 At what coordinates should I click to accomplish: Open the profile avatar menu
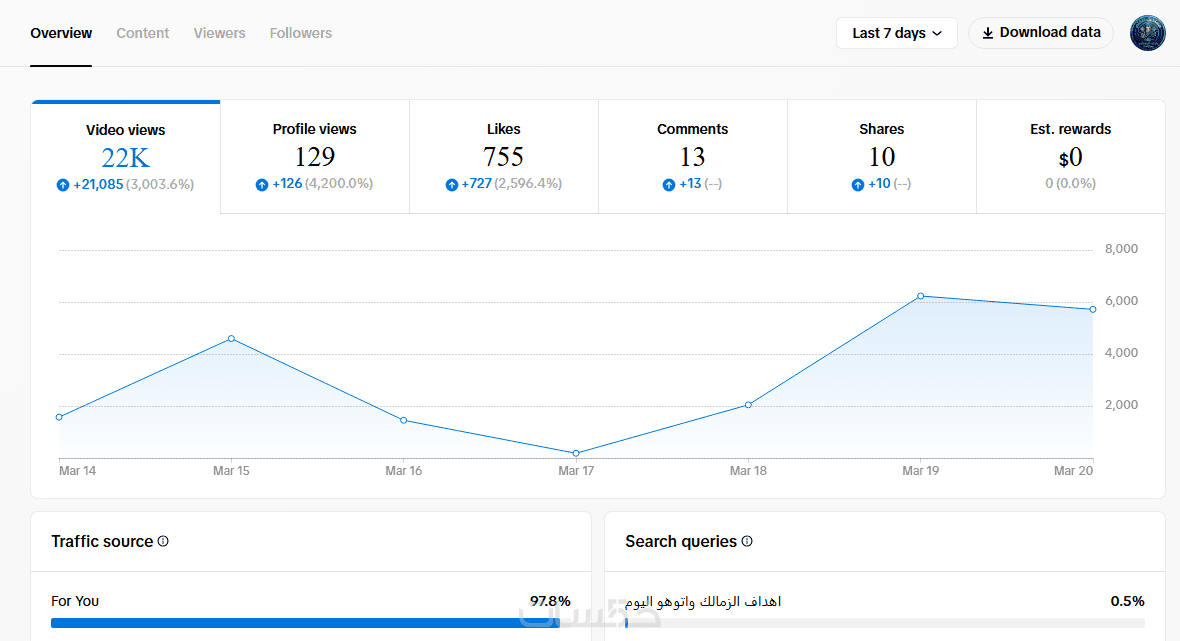coord(1148,33)
